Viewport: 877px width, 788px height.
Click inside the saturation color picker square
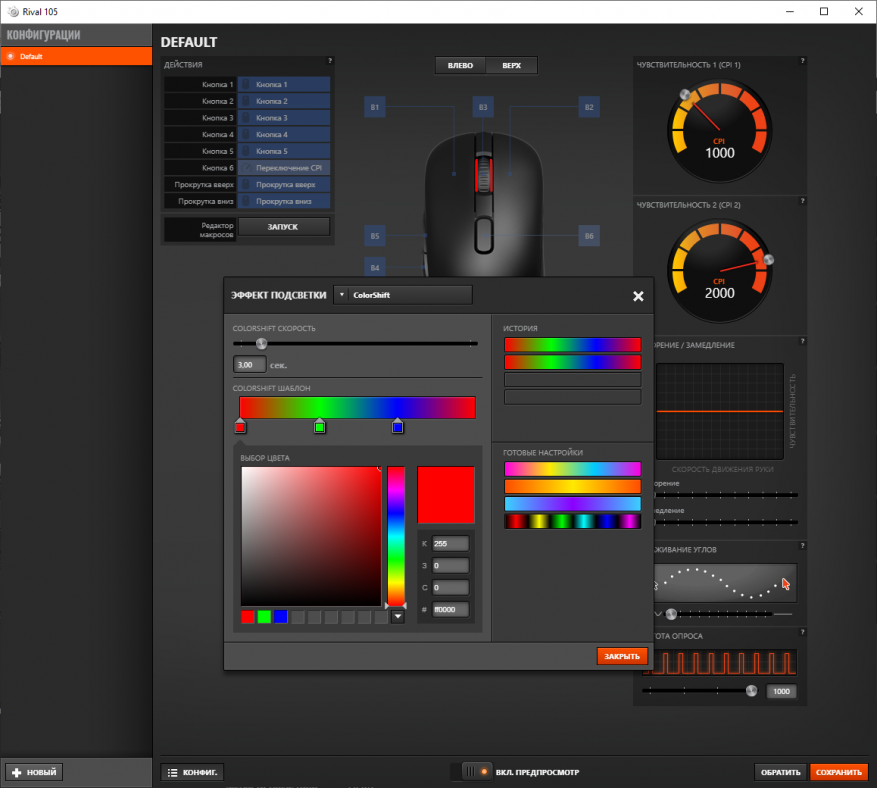click(311, 536)
